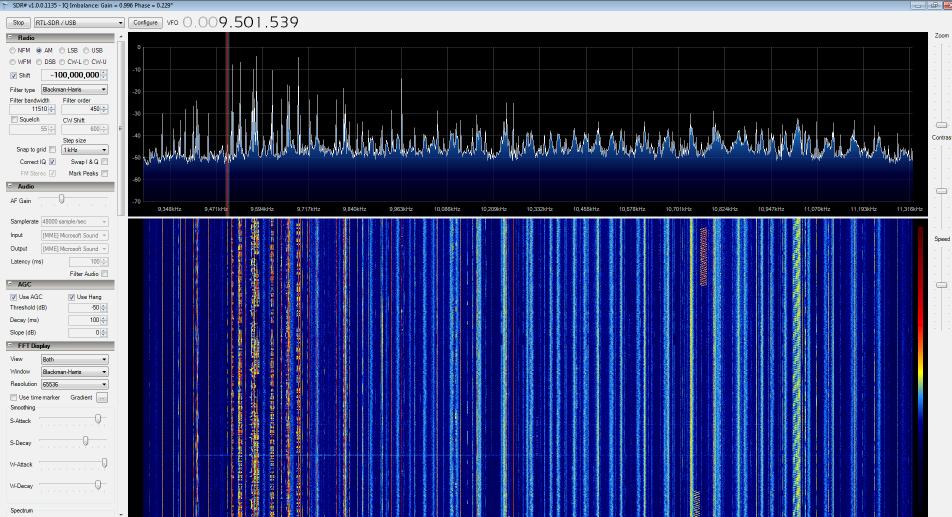Click the left panel vertical scrollbar
Viewport: 952px width, 517px height.
121,127
